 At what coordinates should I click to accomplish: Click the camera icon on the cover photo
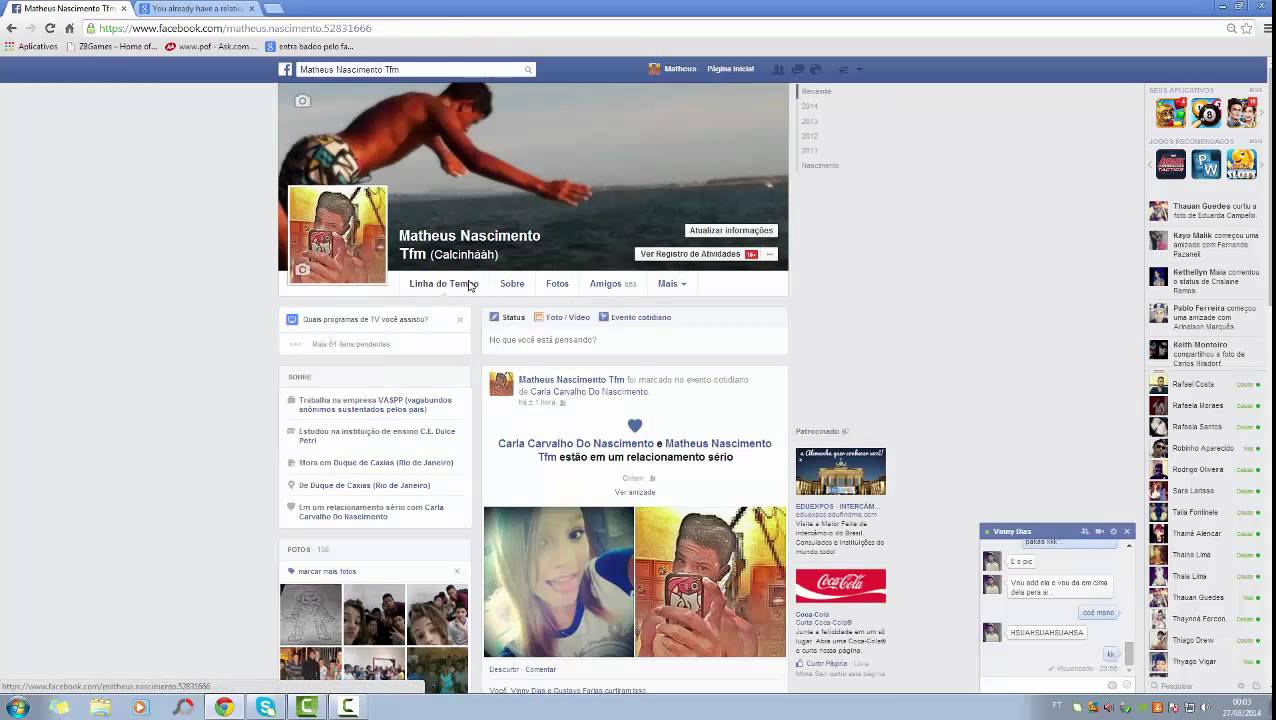(x=302, y=101)
